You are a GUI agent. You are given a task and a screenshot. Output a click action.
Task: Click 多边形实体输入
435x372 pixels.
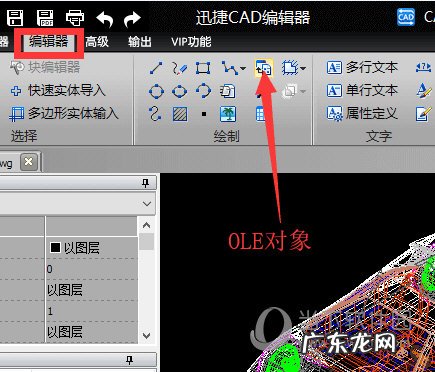[x=64, y=113]
